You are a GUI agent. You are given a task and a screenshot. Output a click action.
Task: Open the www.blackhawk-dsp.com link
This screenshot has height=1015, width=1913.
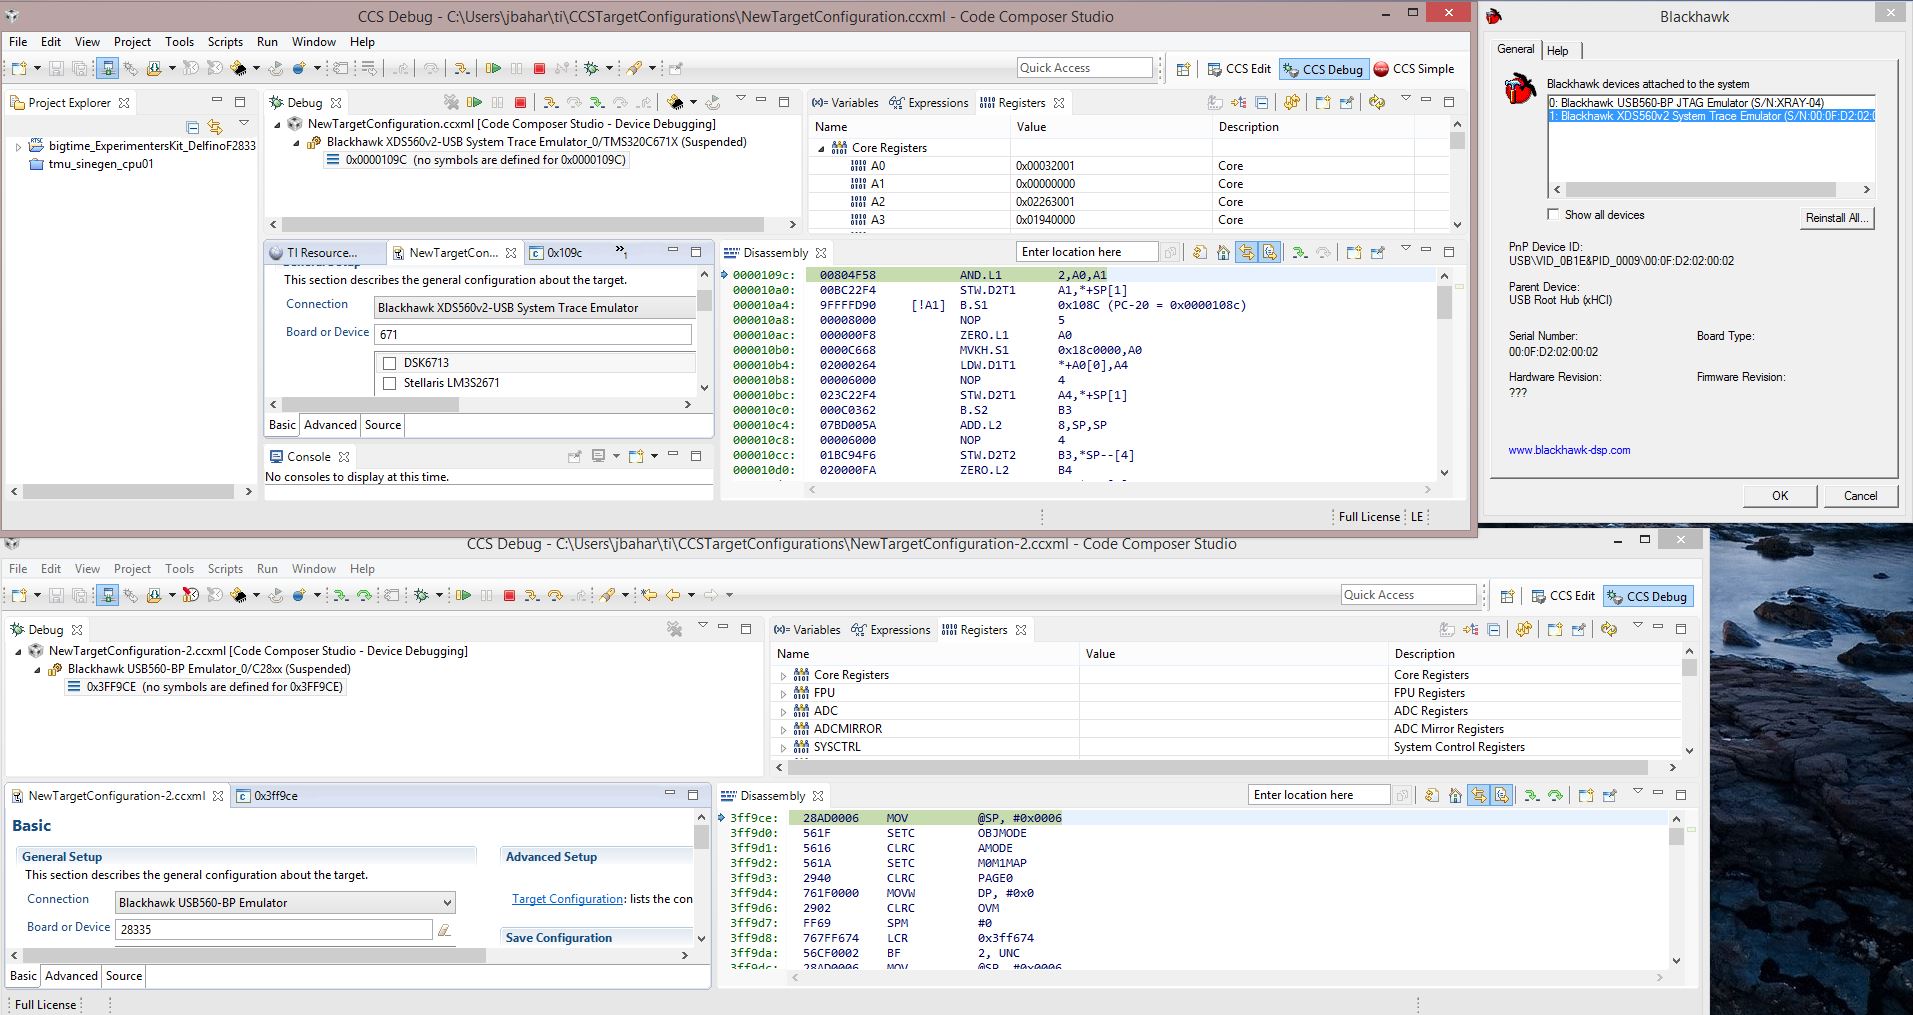[x=1569, y=450]
